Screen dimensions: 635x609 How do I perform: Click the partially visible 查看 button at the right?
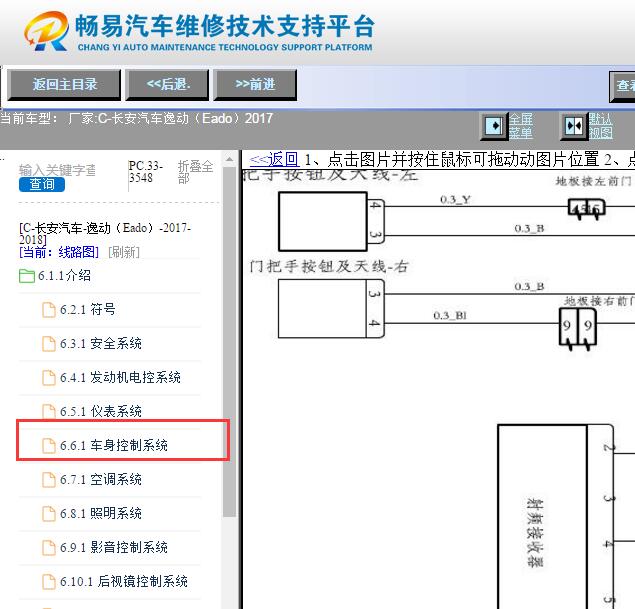tap(623, 86)
